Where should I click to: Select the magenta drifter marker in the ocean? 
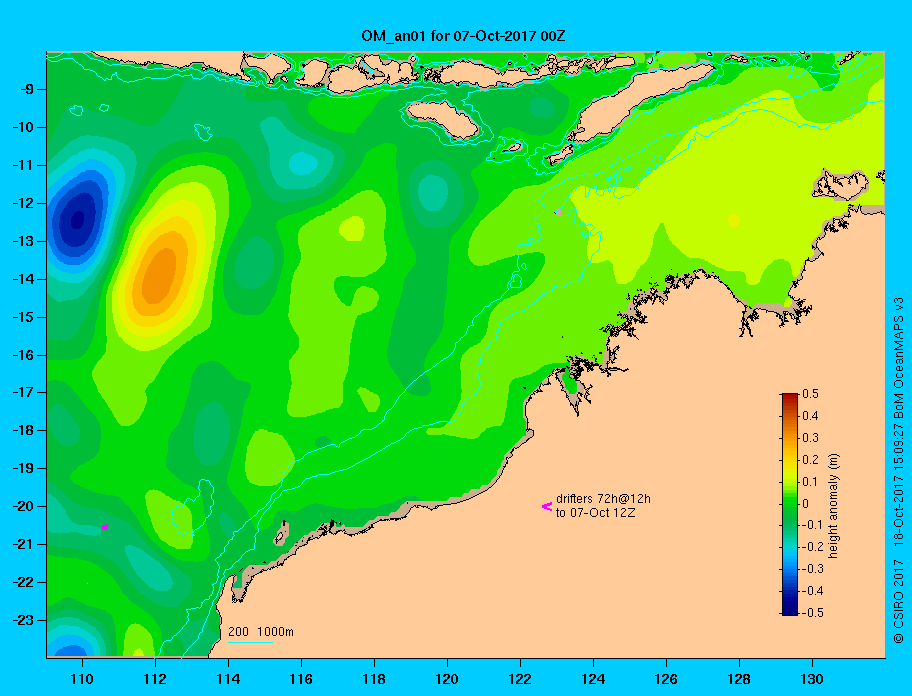pyautogui.click(x=105, y=527)
